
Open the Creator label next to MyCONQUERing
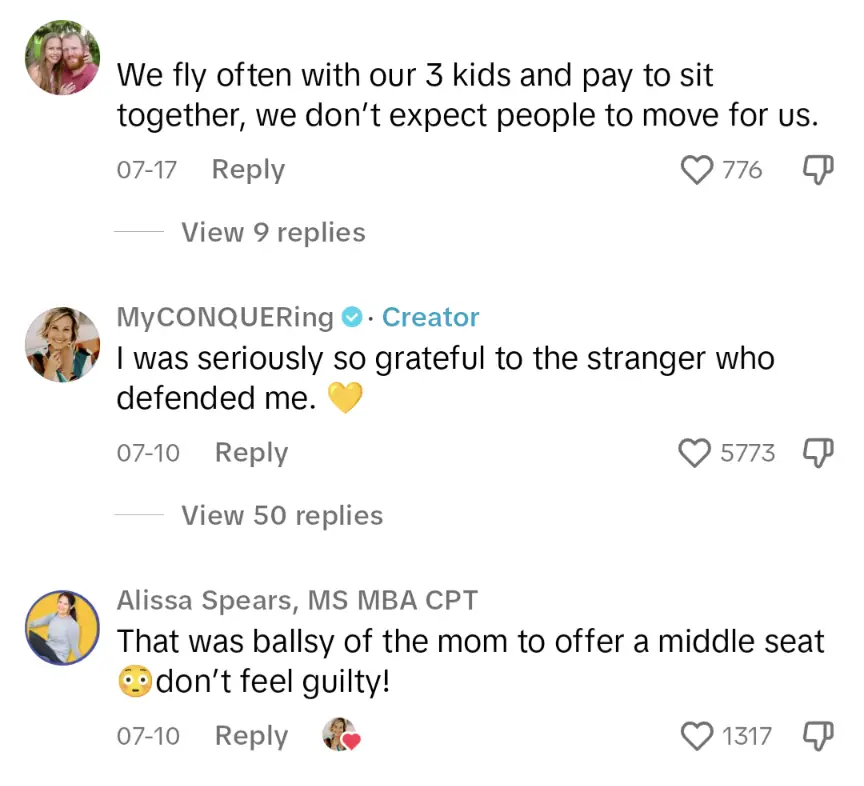431,317
